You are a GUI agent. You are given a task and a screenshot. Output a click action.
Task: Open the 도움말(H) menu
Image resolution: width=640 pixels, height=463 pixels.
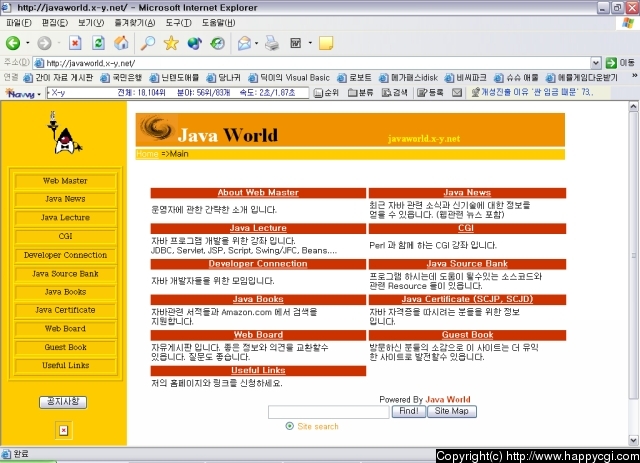[218, 23]
